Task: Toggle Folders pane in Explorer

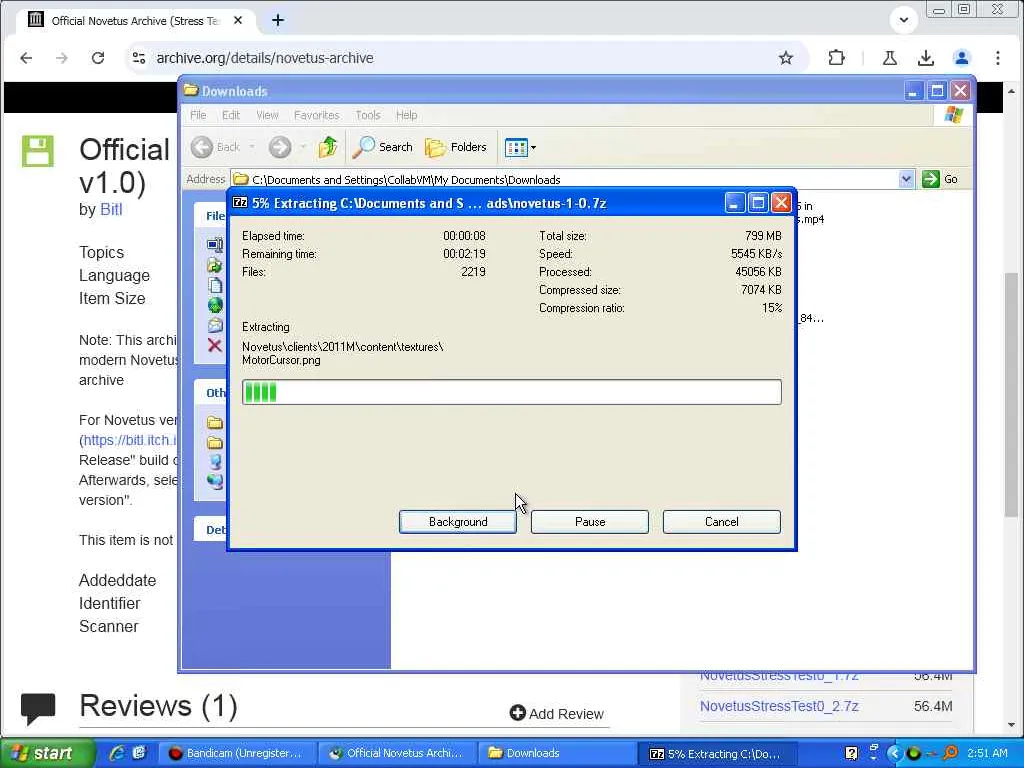Action: [x=456, y=147]
